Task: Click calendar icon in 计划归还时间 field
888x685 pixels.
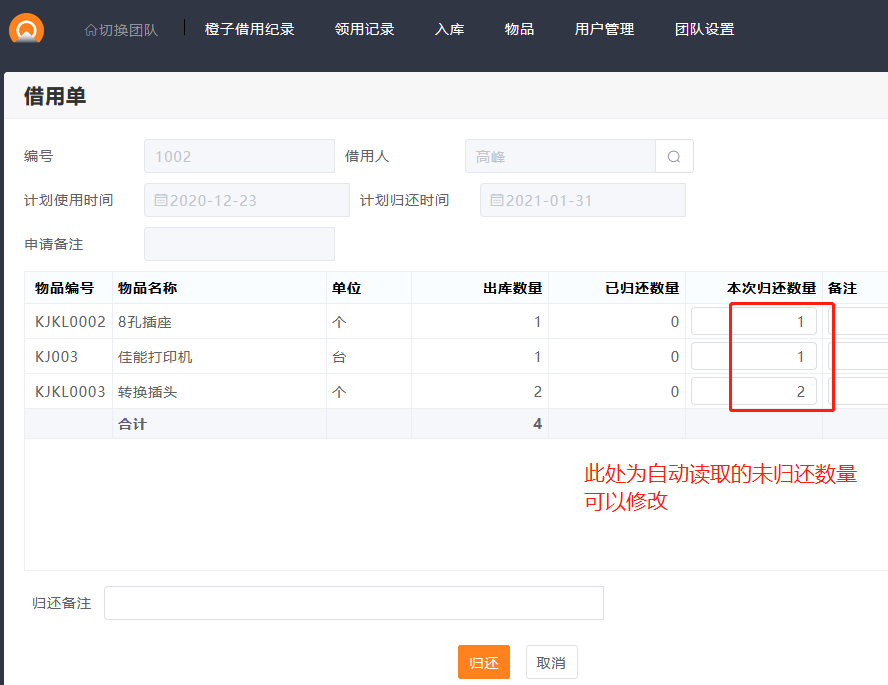Action: pos(496,200)
